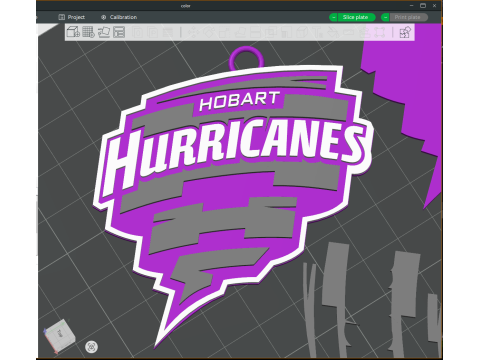This screenshot has height=360, width=480.
Task: Select the purple keyring loop on model
Action: (x=247, y=58)
